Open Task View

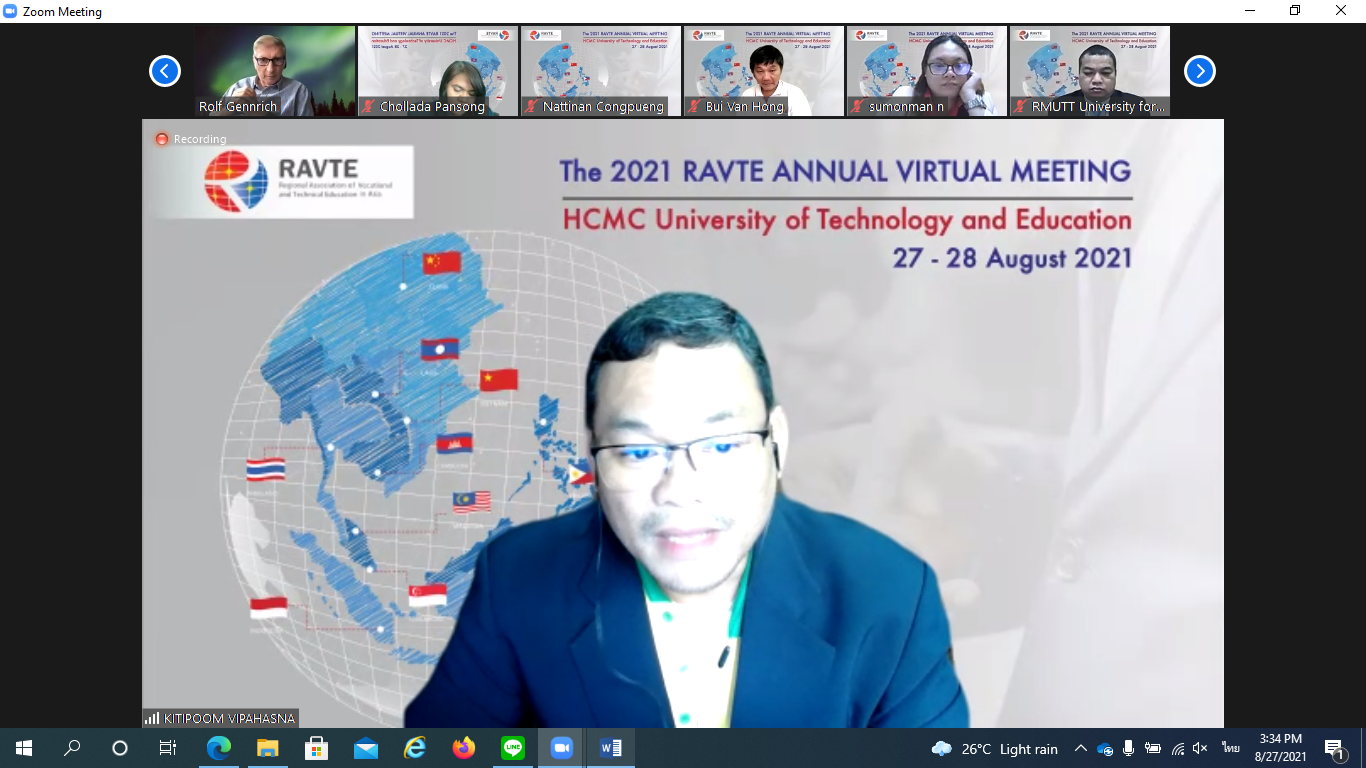pos(168,748)
